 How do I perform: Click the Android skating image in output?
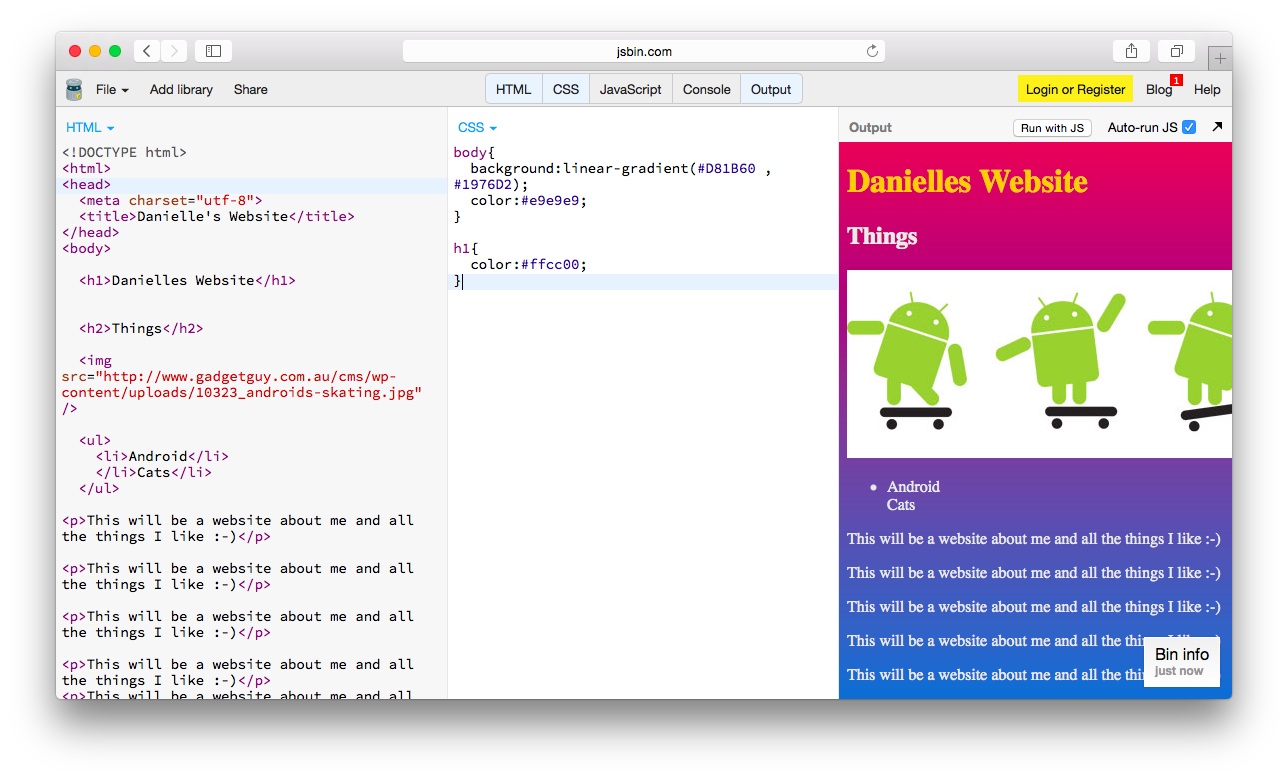coord(1039,364)
